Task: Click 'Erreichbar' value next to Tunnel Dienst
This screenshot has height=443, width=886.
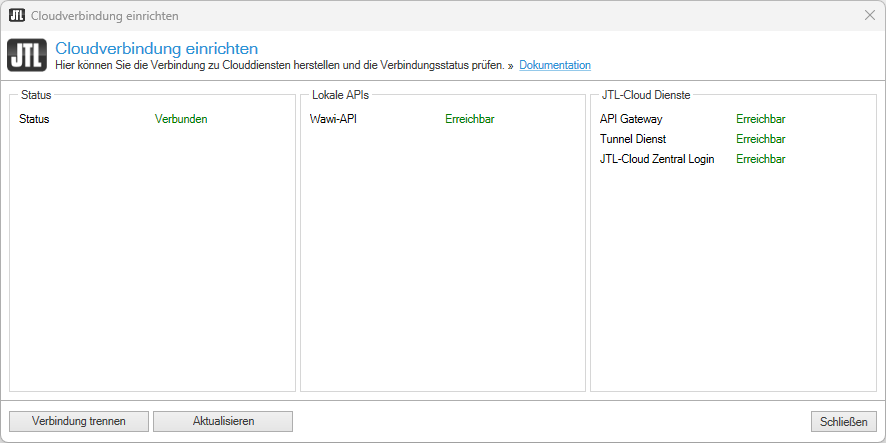Action: (x=761, y=139)
